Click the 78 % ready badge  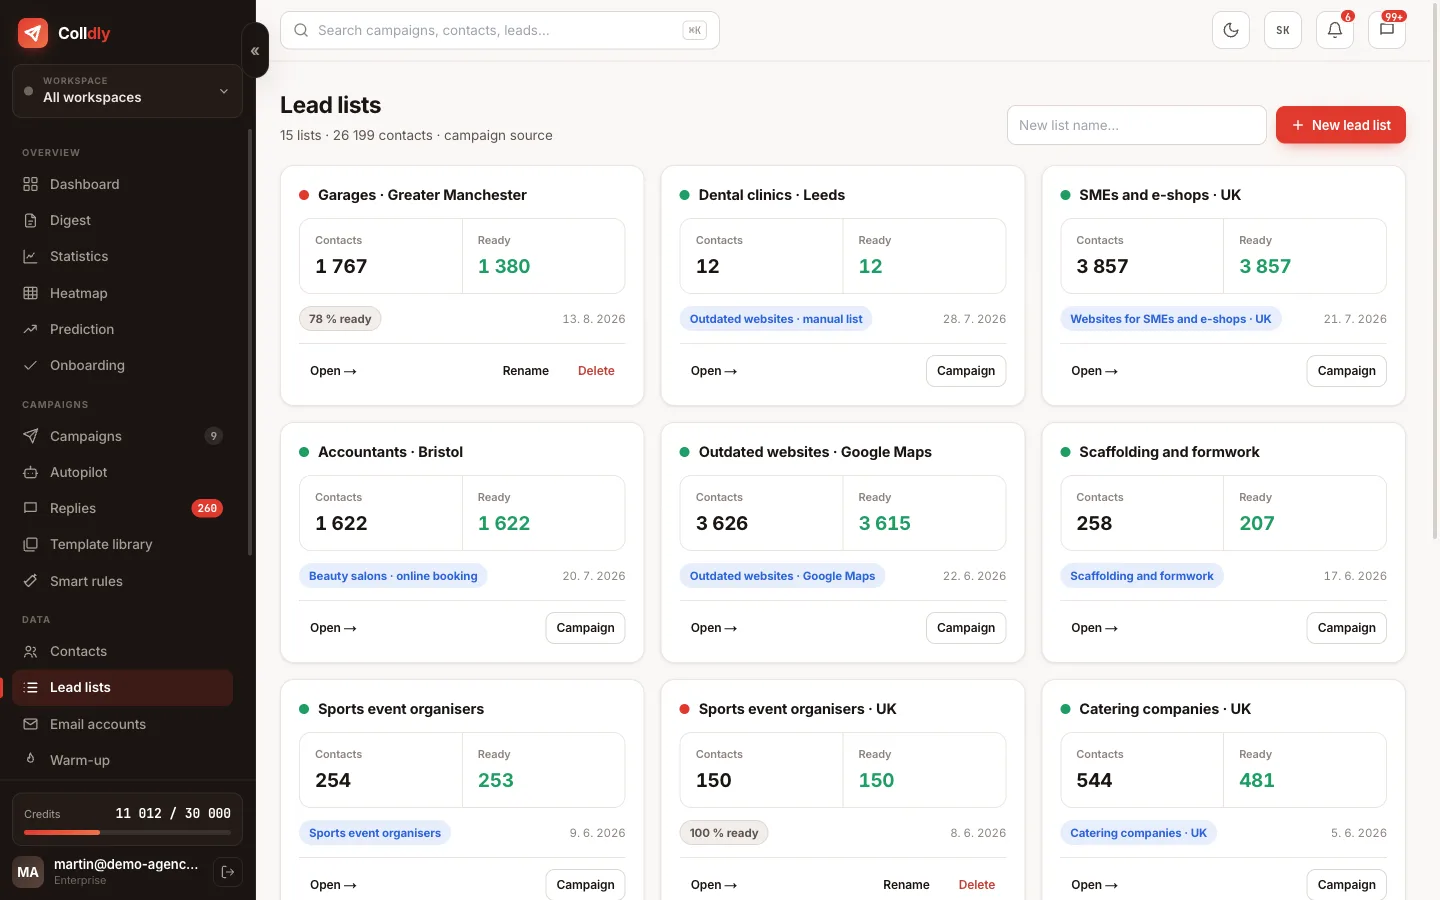coord(340,319)
